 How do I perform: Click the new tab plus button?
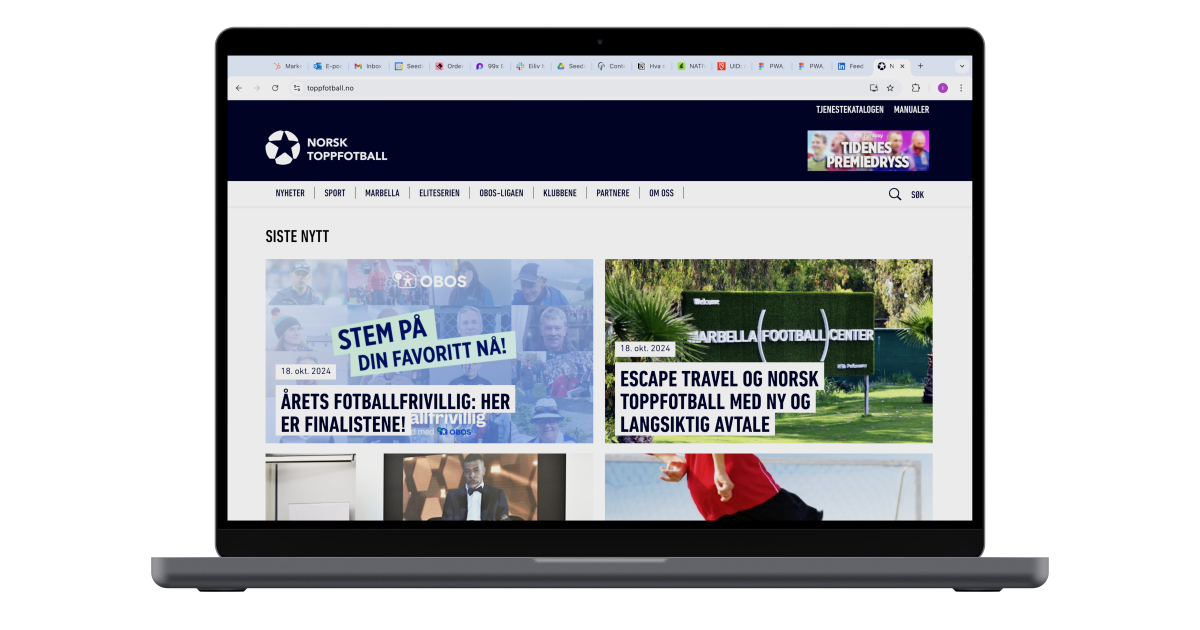[x=920, y=66]
